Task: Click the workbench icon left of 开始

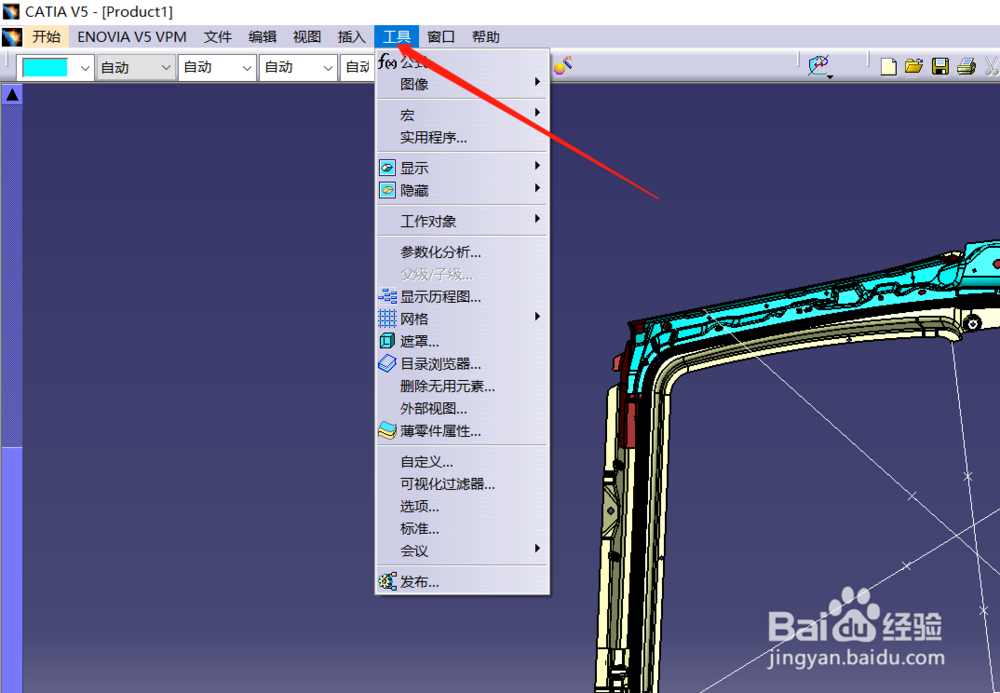Action: click(x=12, y=37)
